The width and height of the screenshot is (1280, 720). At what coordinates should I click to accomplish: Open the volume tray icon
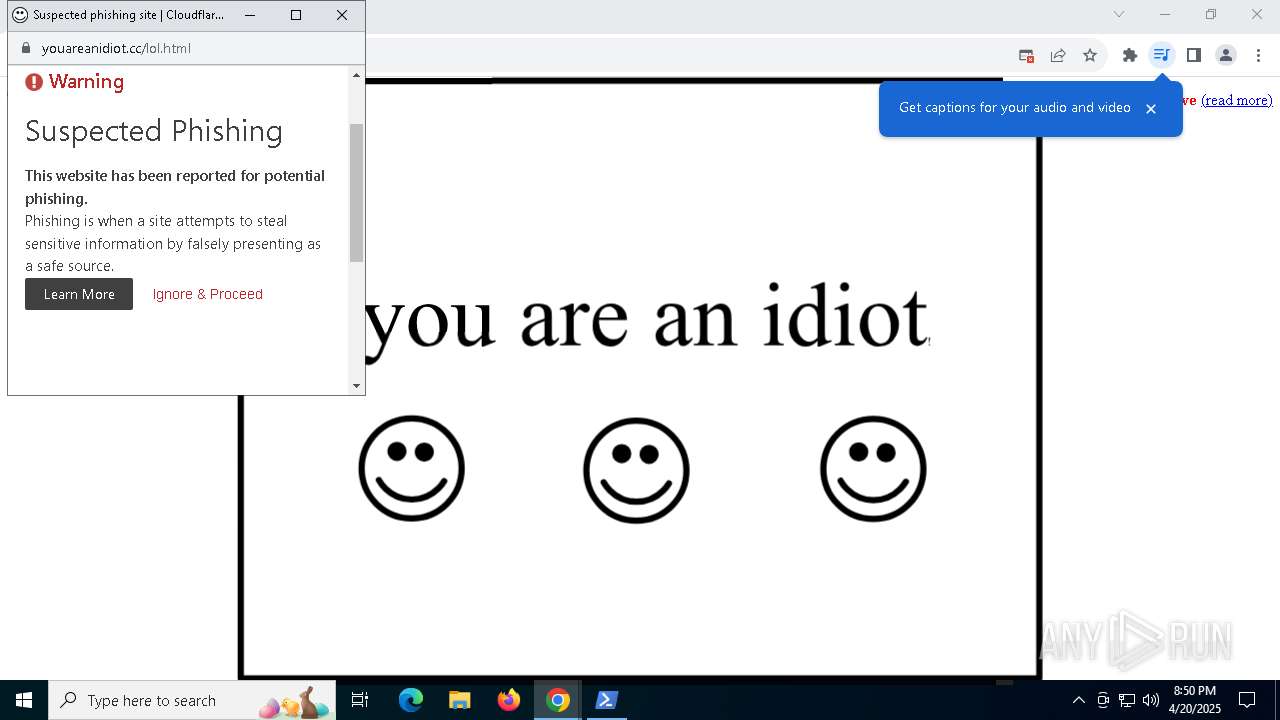pos(1151,700)
